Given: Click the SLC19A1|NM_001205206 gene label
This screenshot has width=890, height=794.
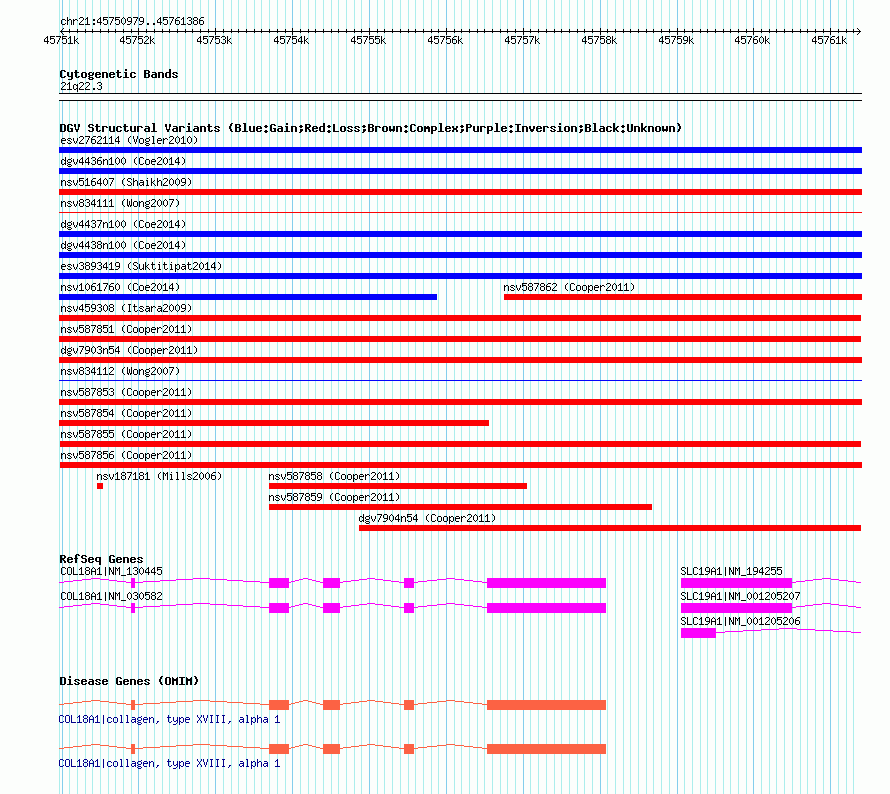Looking at the screenshot, I should click(x=740, y=621).
